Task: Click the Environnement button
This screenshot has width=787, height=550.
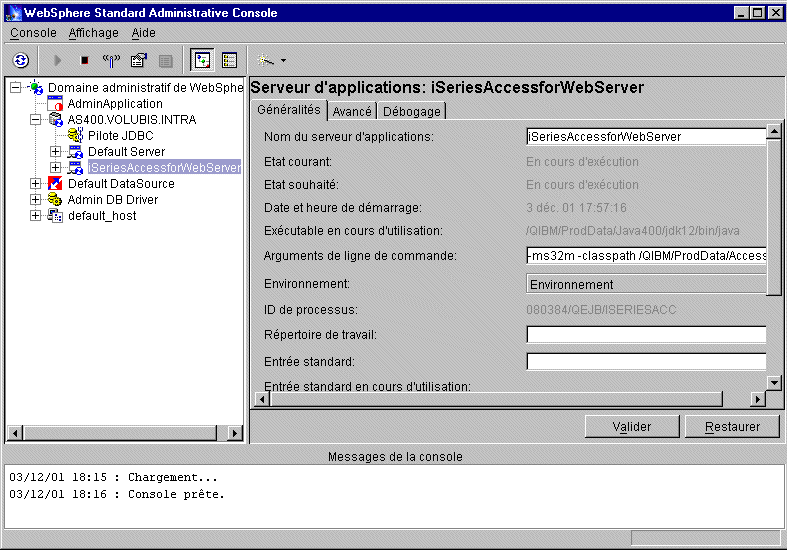Action: 646,284
